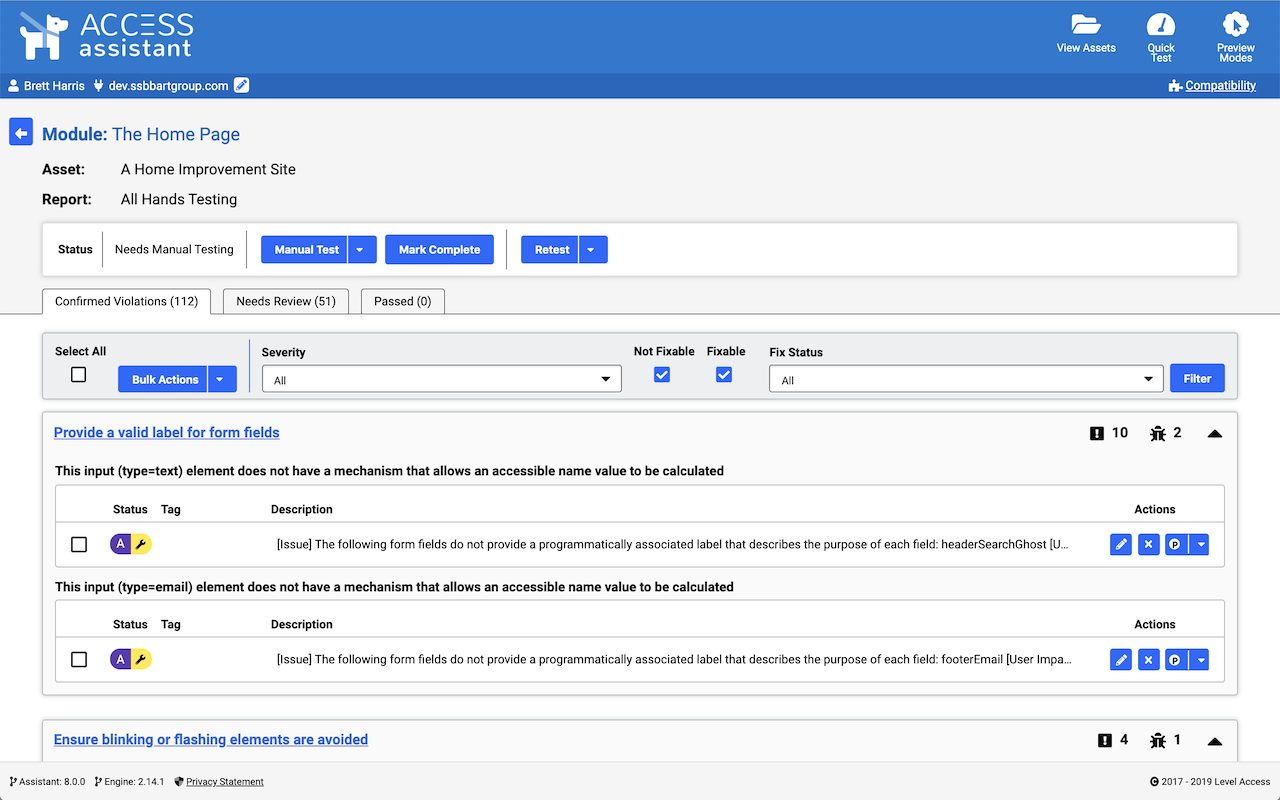The image size is (1280, 800).
Task: Edit the dev.ssbbartgroup.com domain with the pencil icon
Action: pyautogui.click(x=241, y=85)
